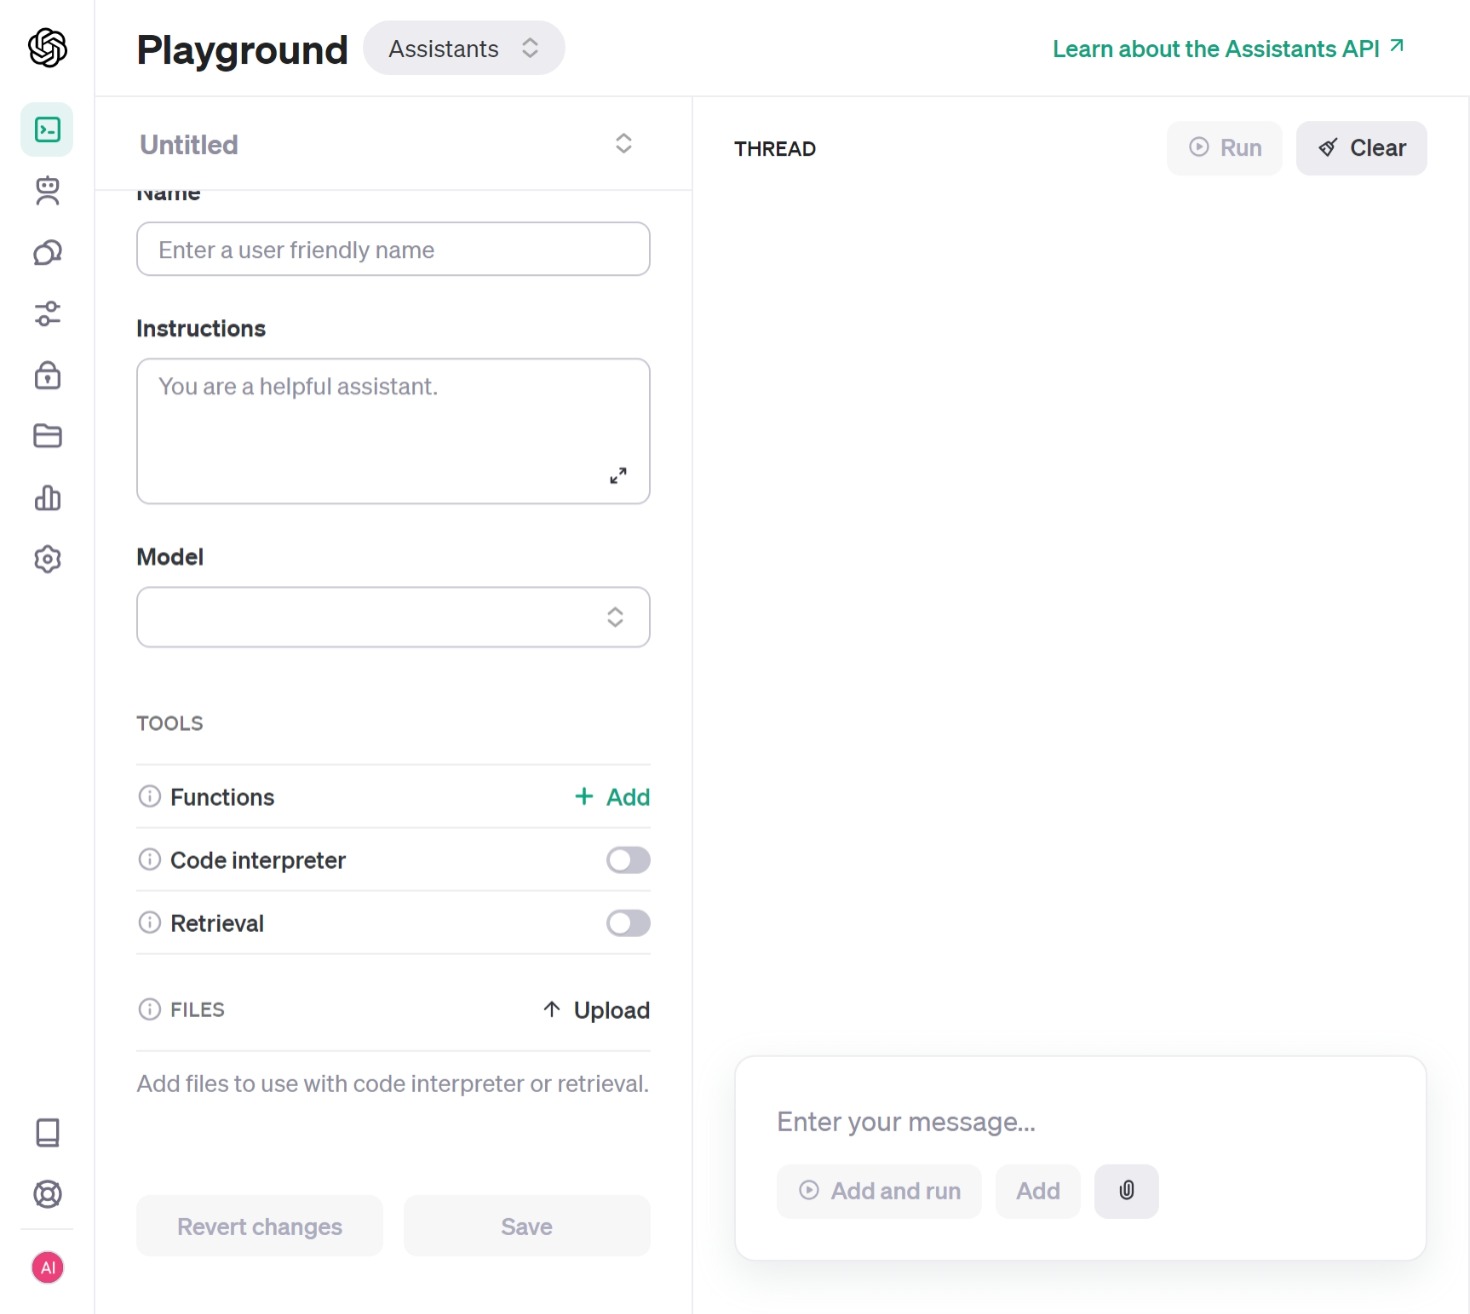1470x1314 pixels.
Task: Open the Assistants mode dropdown
Action: coord(464,48)
